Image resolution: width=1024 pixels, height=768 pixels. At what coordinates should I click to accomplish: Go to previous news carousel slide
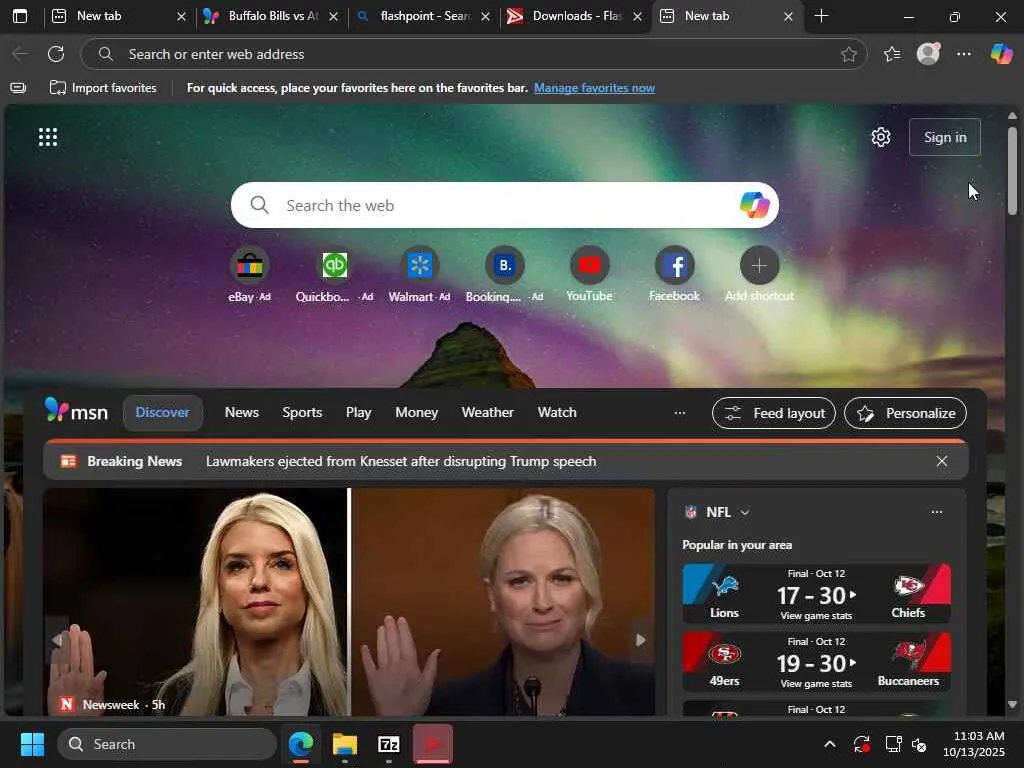point(57,641)
